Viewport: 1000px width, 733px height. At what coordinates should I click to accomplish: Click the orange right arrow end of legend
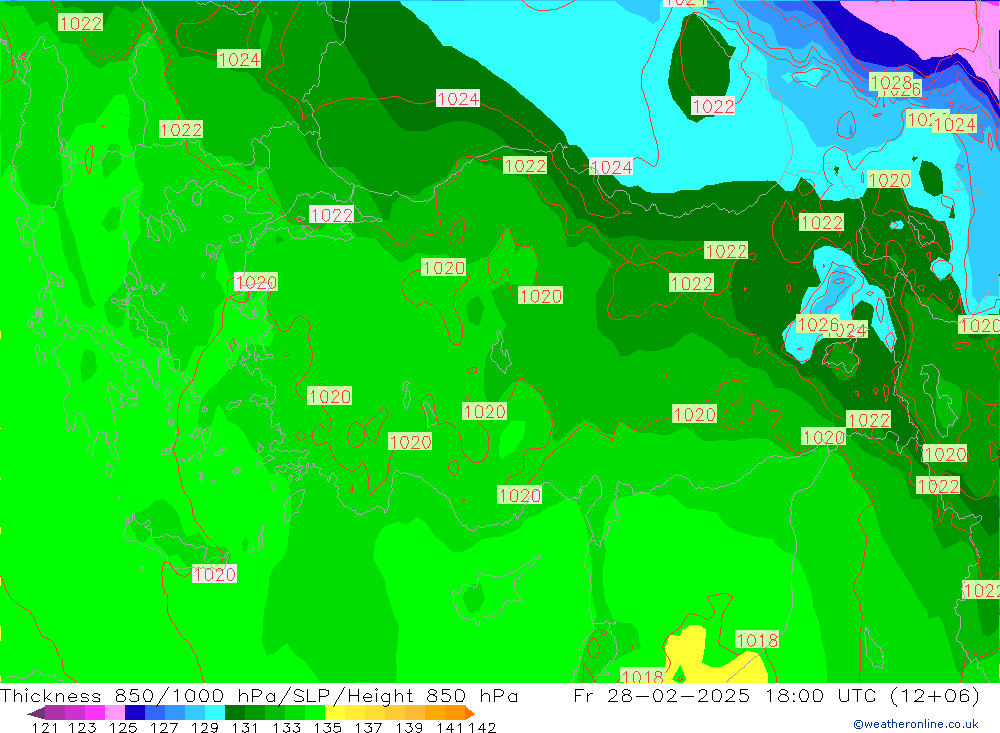pos(470,713)
